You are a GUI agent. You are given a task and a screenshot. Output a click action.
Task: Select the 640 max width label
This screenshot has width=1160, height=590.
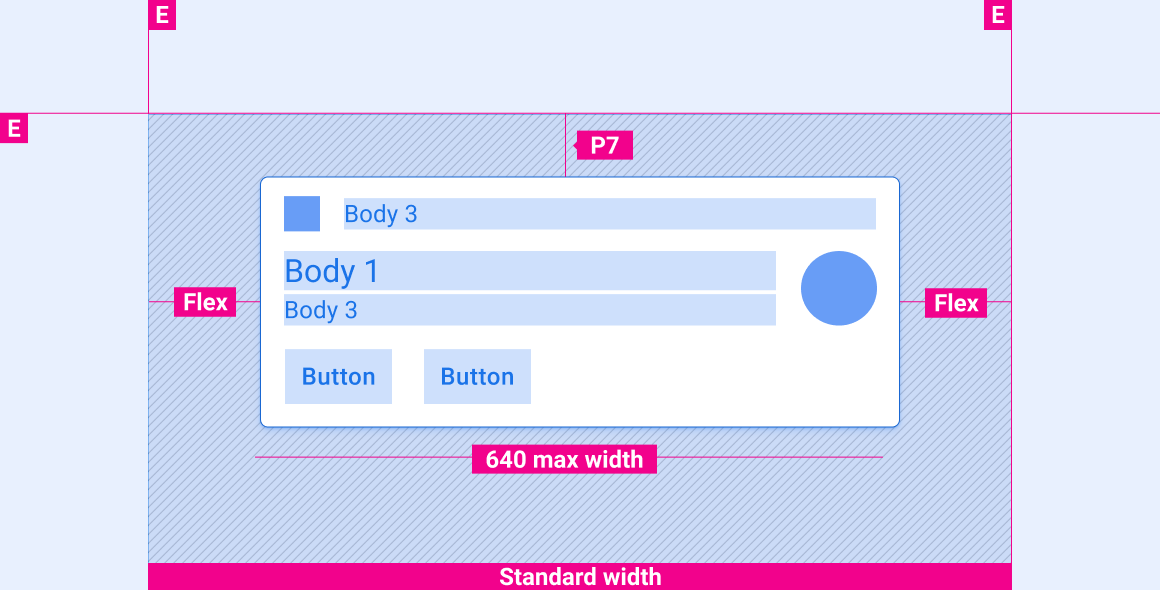564,459
